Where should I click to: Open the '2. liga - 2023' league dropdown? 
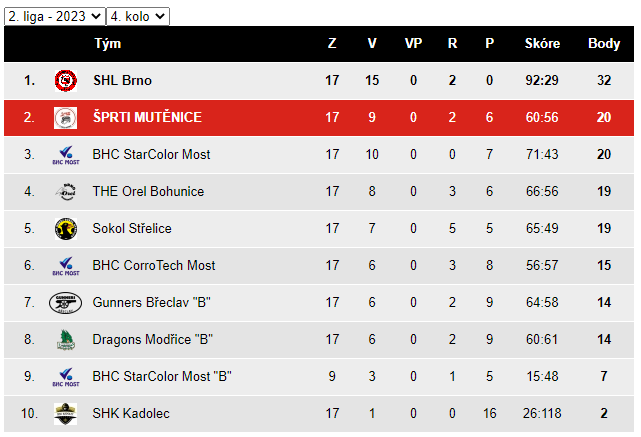click(55, 16)
